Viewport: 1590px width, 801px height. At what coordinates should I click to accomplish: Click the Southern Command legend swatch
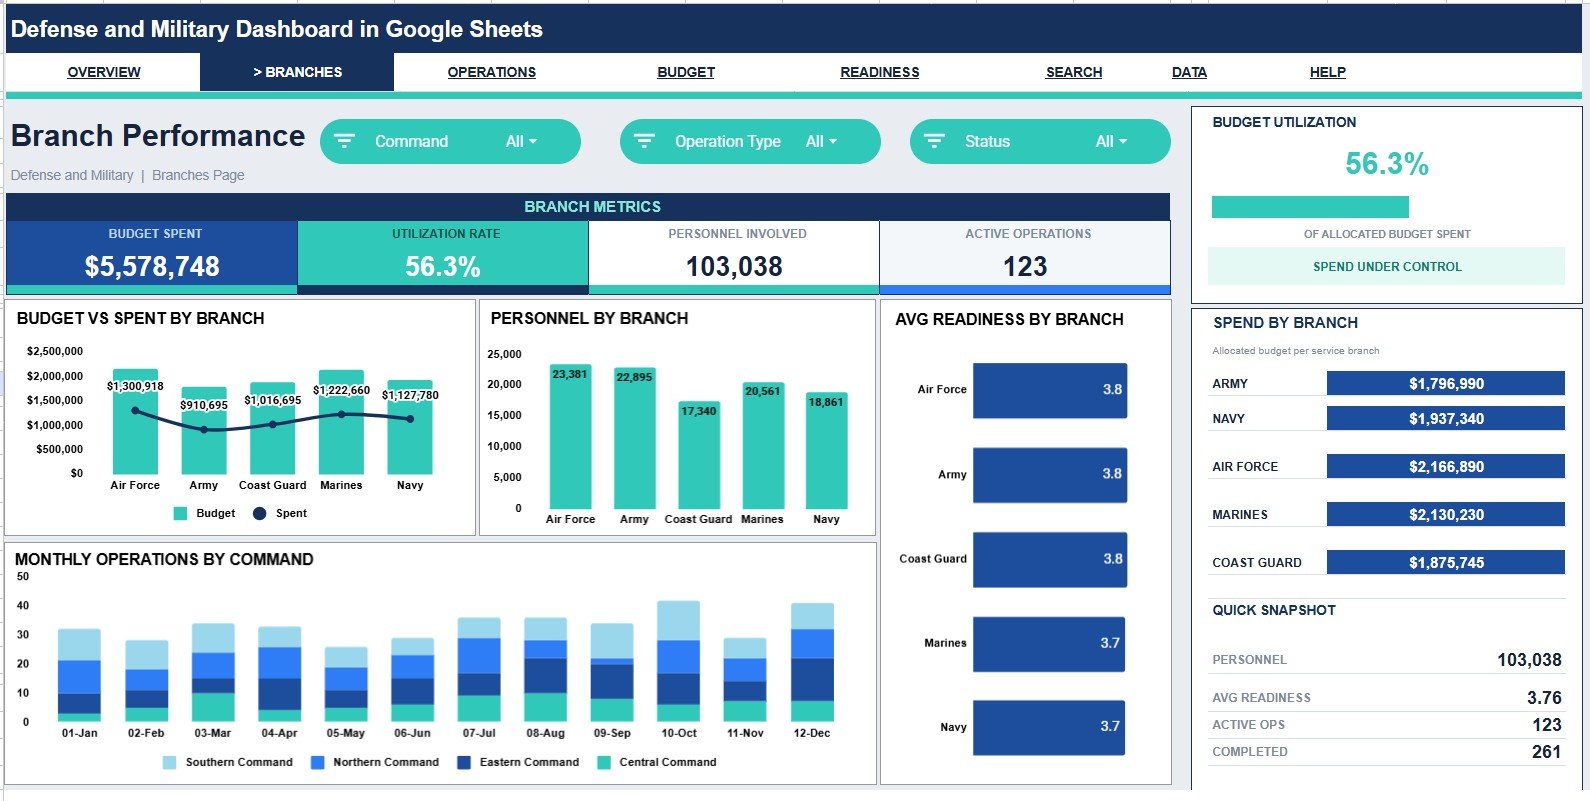(x=169, y=762)
